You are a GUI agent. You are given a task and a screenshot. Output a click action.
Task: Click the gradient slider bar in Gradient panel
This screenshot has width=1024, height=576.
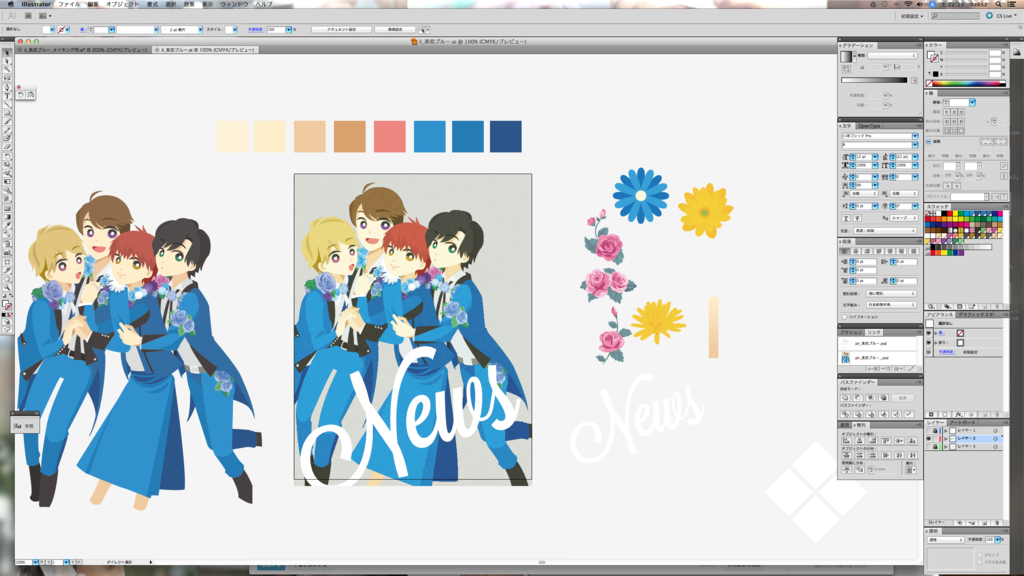pos(874,80)
